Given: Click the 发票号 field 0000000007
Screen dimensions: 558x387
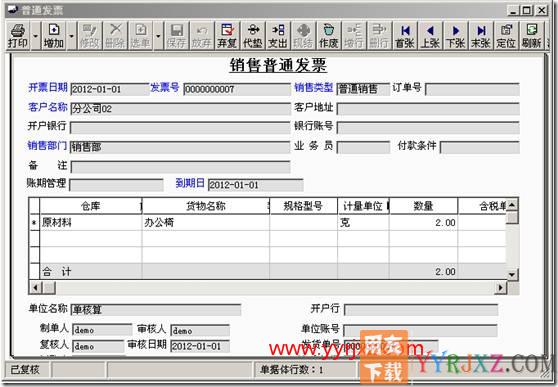Looking at the screenshot, I should [x=237, y=89].
